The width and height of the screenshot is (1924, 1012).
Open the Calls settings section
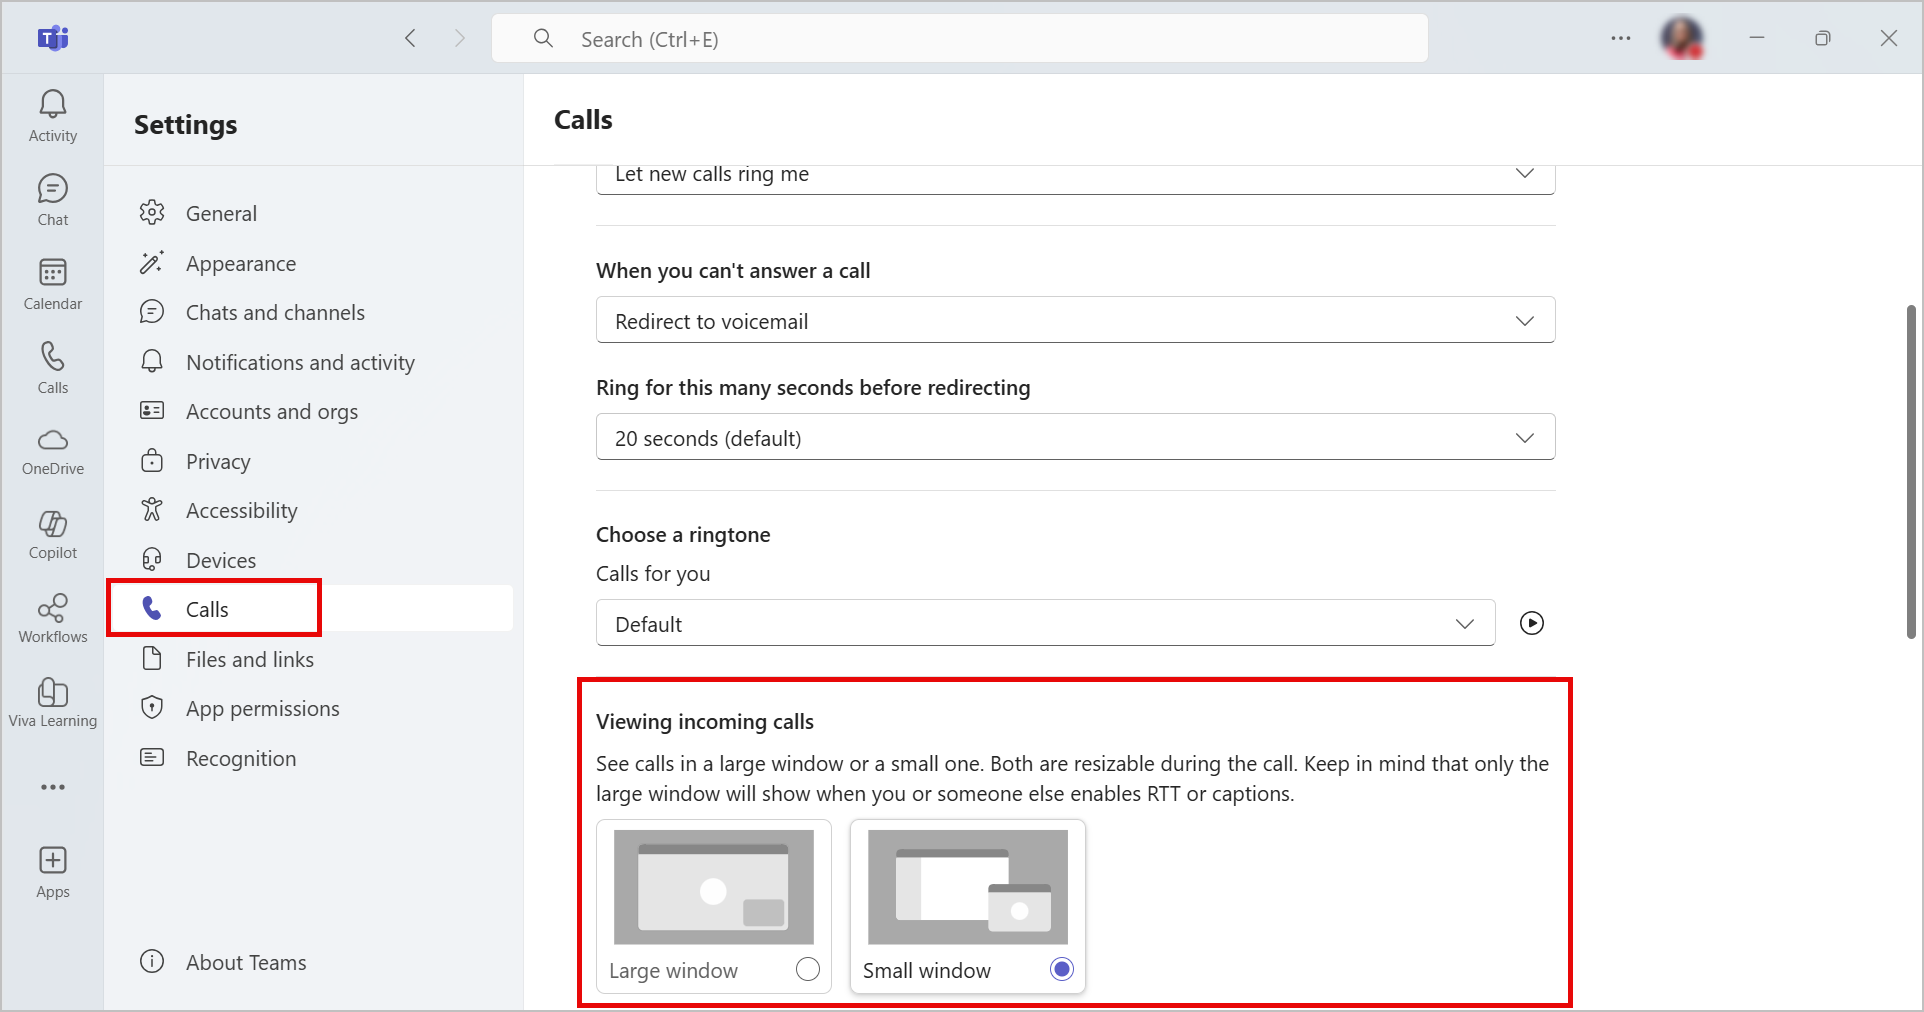click(311, 608)
